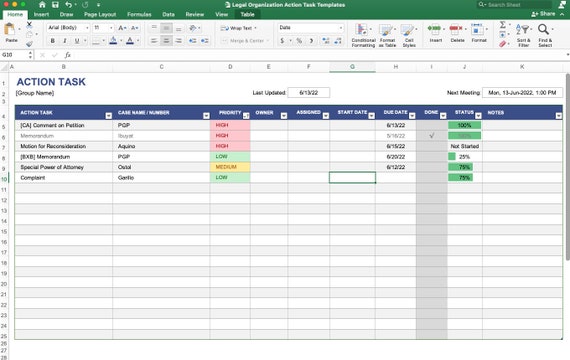The width and height of the screenshot is (570, 360).
Task: Open the Status column filter dropdown
Action: 478,116
